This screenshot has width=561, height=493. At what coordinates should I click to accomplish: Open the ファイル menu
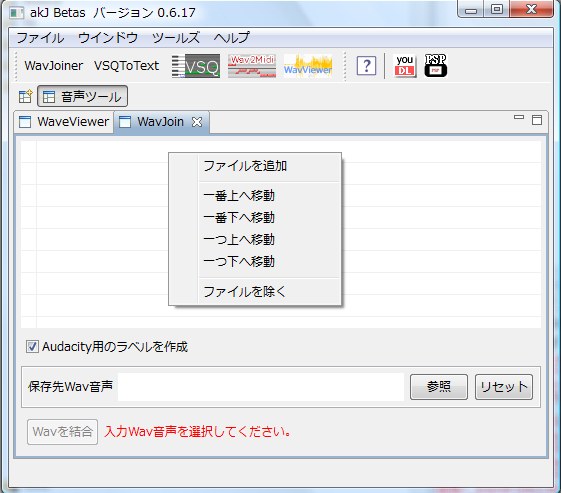pos(40,38)
